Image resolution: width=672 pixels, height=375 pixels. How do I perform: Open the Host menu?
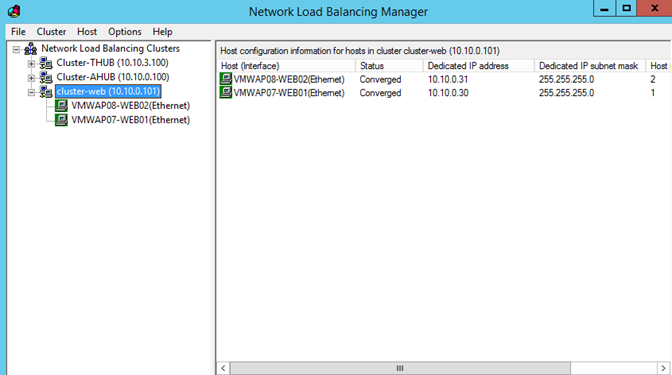[x=87, y=32]
